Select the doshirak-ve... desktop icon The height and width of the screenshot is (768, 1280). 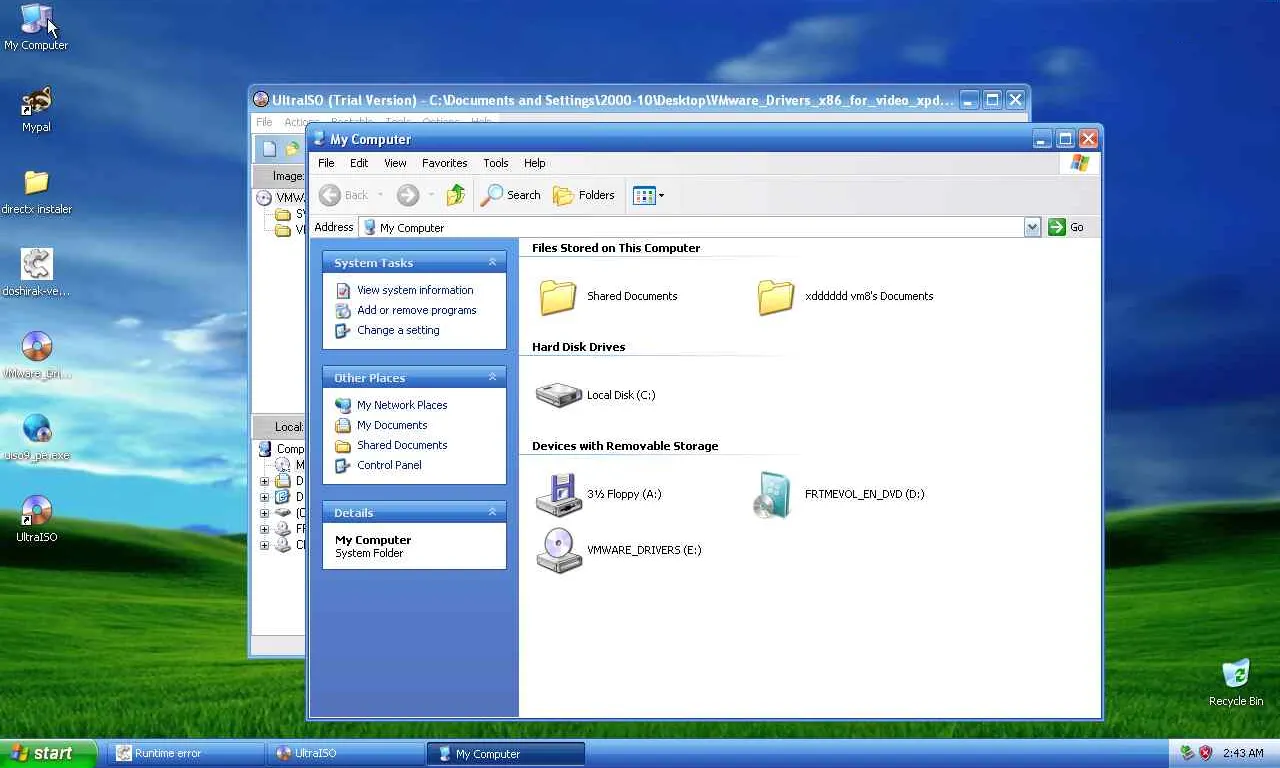[x=36, y=273]
